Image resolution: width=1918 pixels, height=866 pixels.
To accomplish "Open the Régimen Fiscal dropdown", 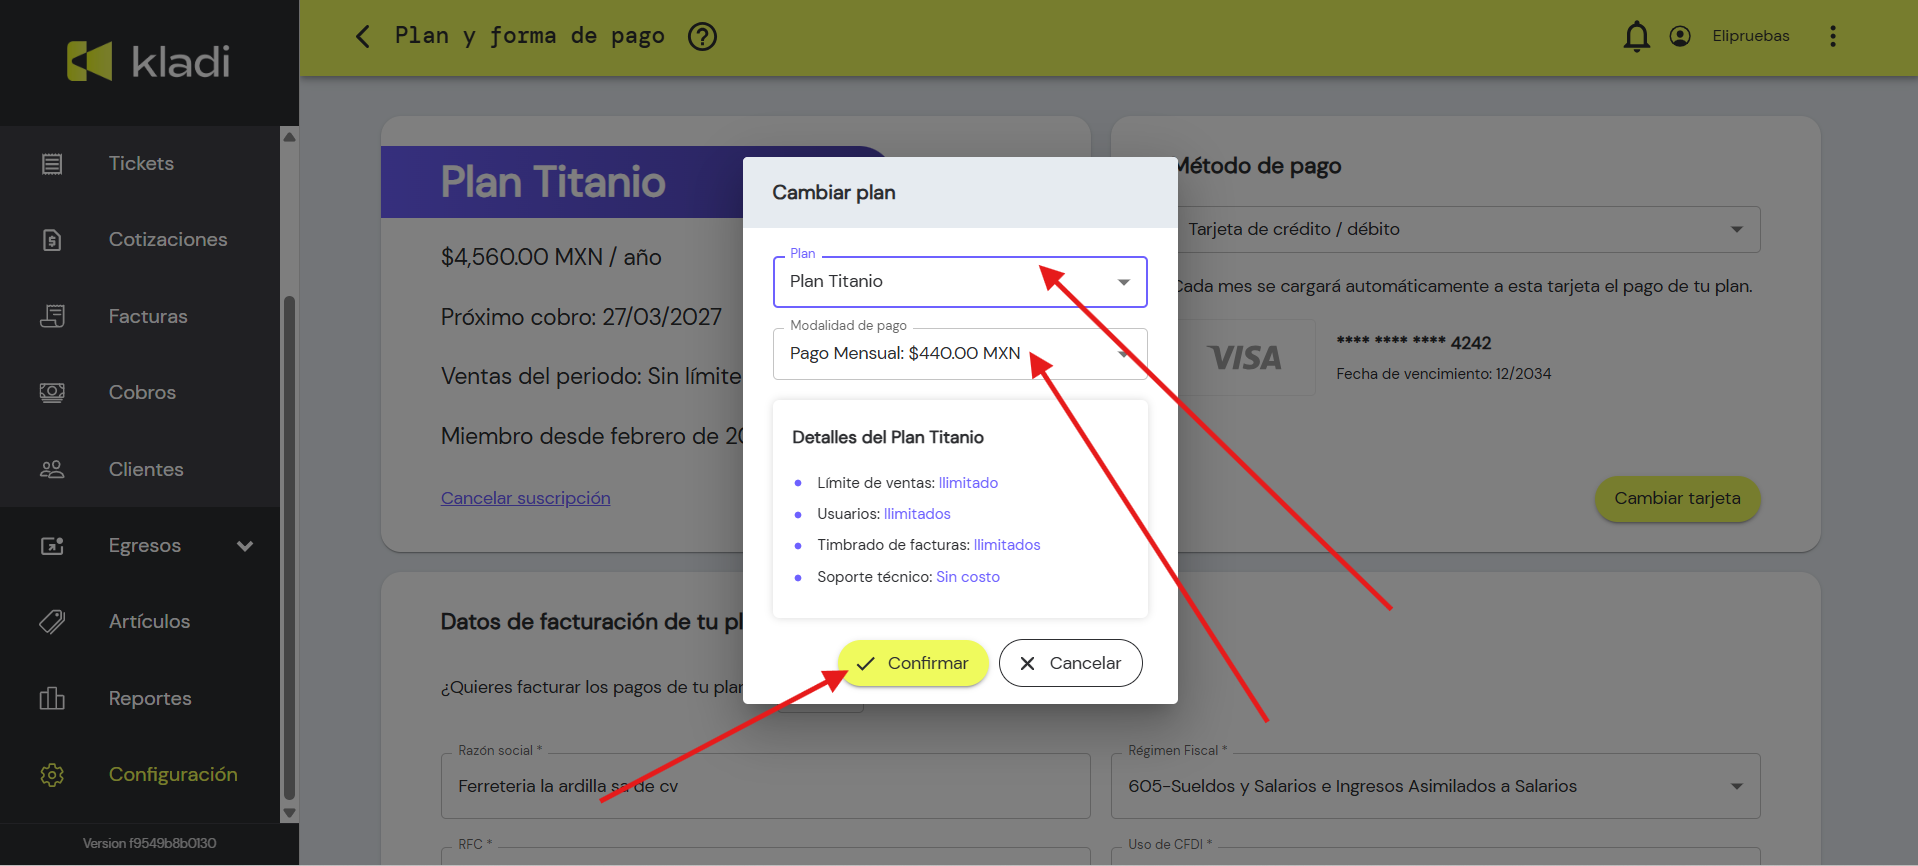I will tap(1435, 786).
